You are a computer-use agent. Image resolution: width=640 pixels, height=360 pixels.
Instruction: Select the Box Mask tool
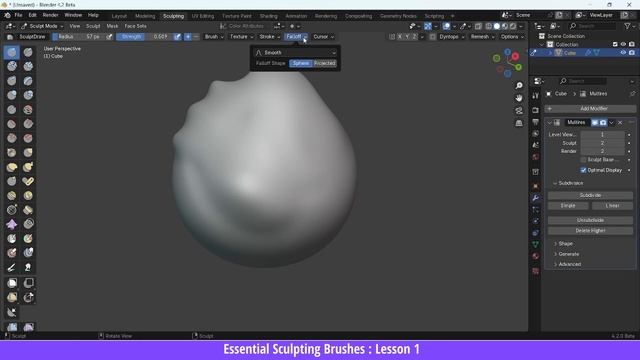point(12,283)
